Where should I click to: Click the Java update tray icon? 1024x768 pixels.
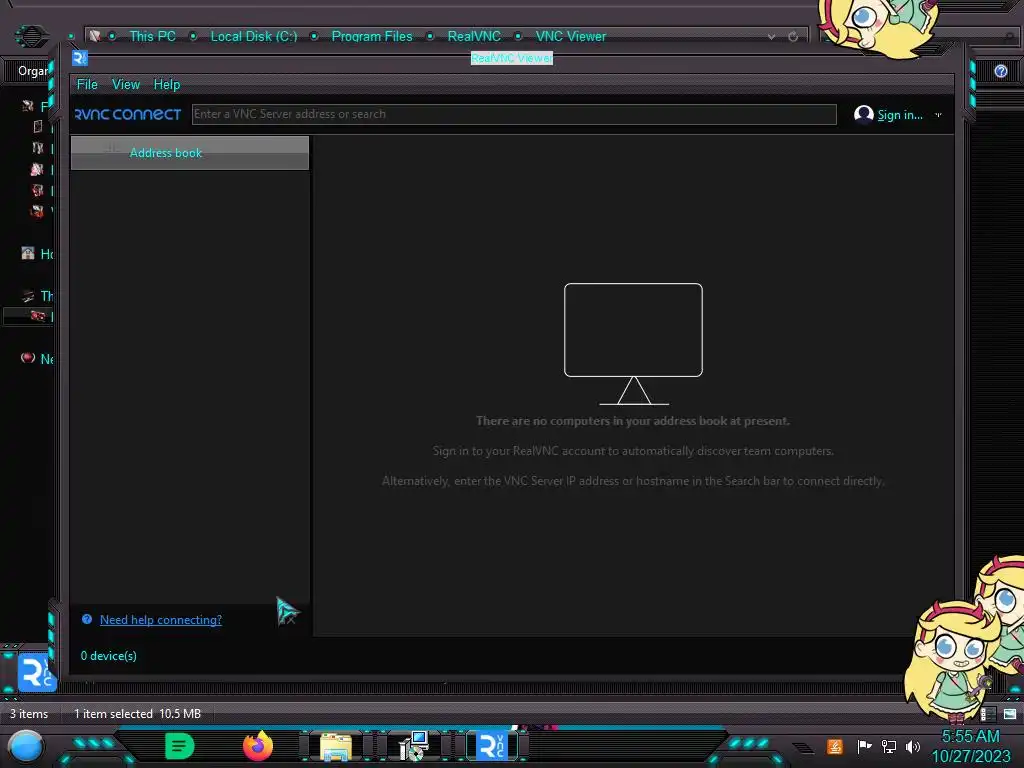[835, 746]
